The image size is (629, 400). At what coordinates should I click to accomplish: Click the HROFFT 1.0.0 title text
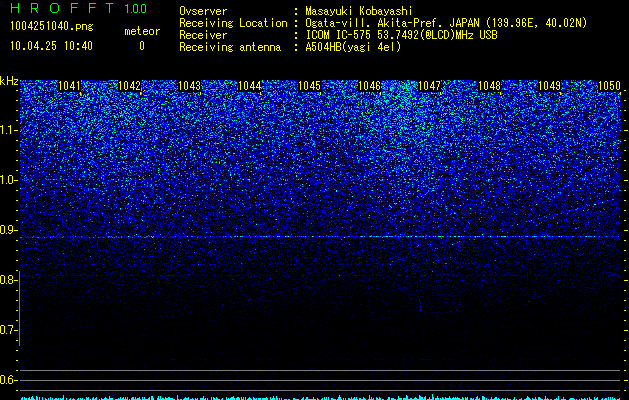pyautogui.click(x=78, y=8)
